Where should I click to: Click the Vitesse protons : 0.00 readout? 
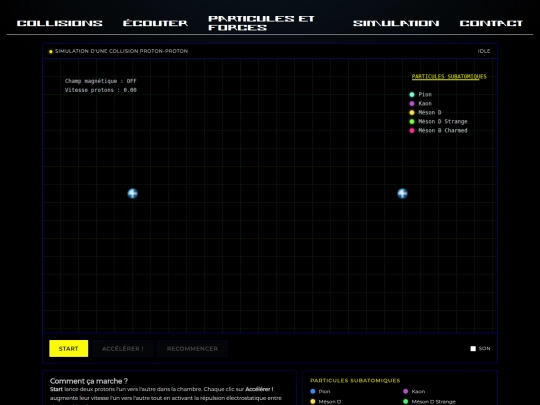point(101,90)
